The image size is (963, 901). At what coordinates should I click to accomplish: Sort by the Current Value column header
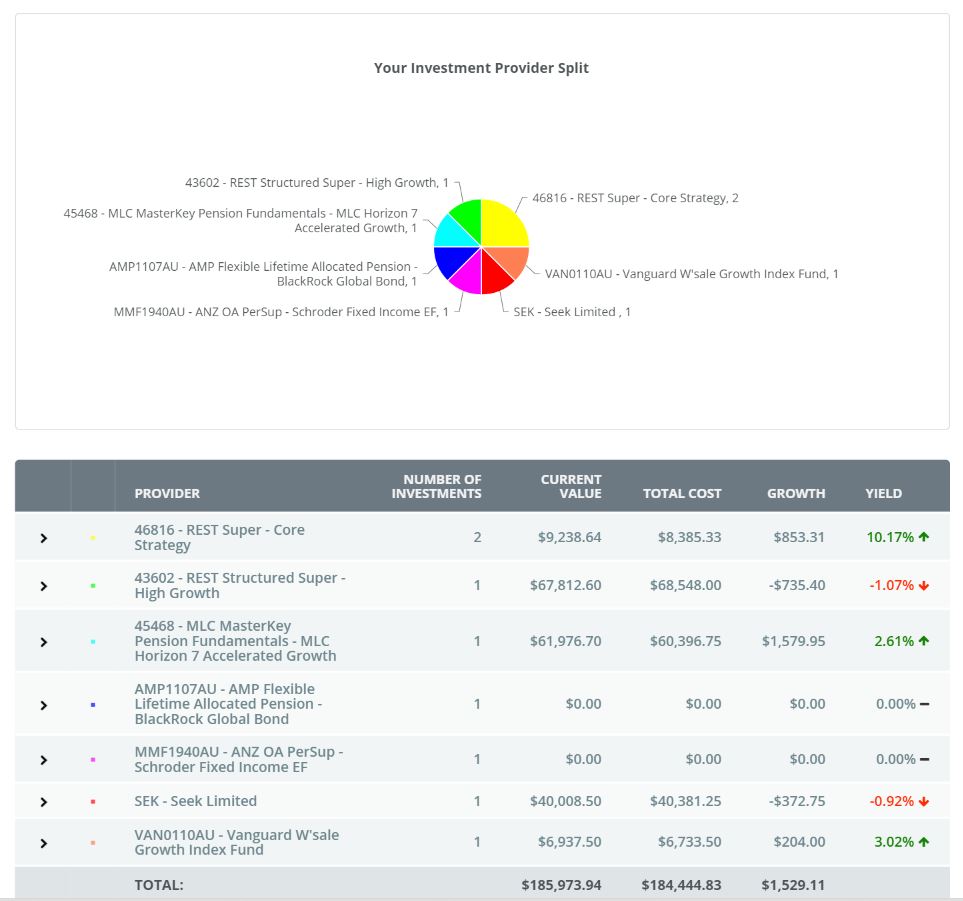571,486
